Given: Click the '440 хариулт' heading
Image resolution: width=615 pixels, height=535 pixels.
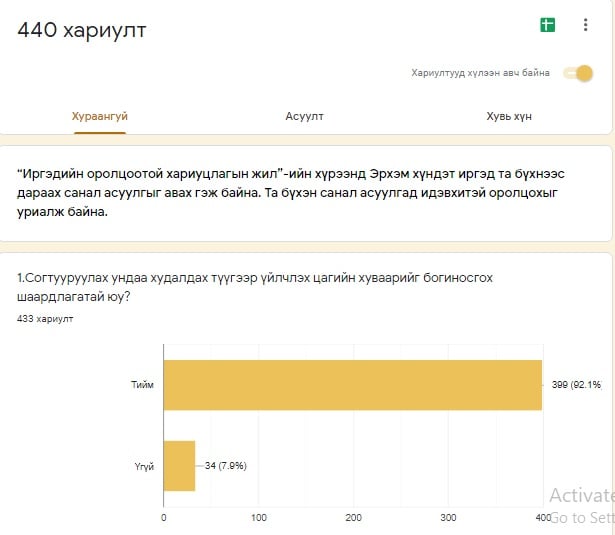Looking at the screenshot, I should [82, 30].
